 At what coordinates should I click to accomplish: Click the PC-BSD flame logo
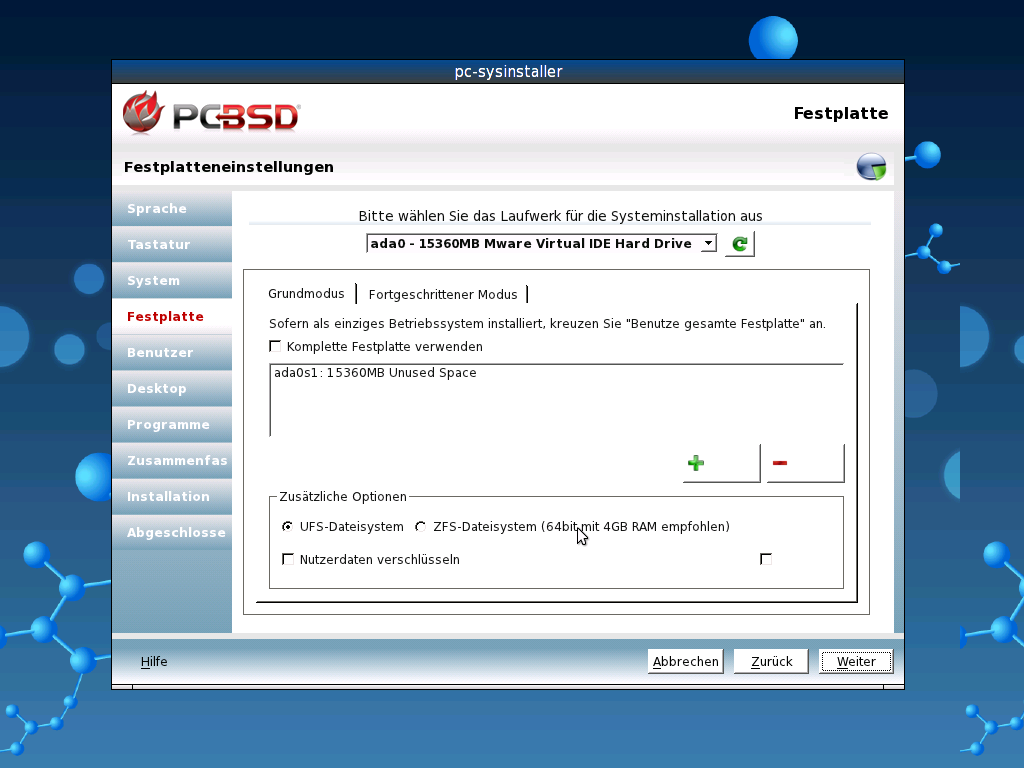click(141, 112)
